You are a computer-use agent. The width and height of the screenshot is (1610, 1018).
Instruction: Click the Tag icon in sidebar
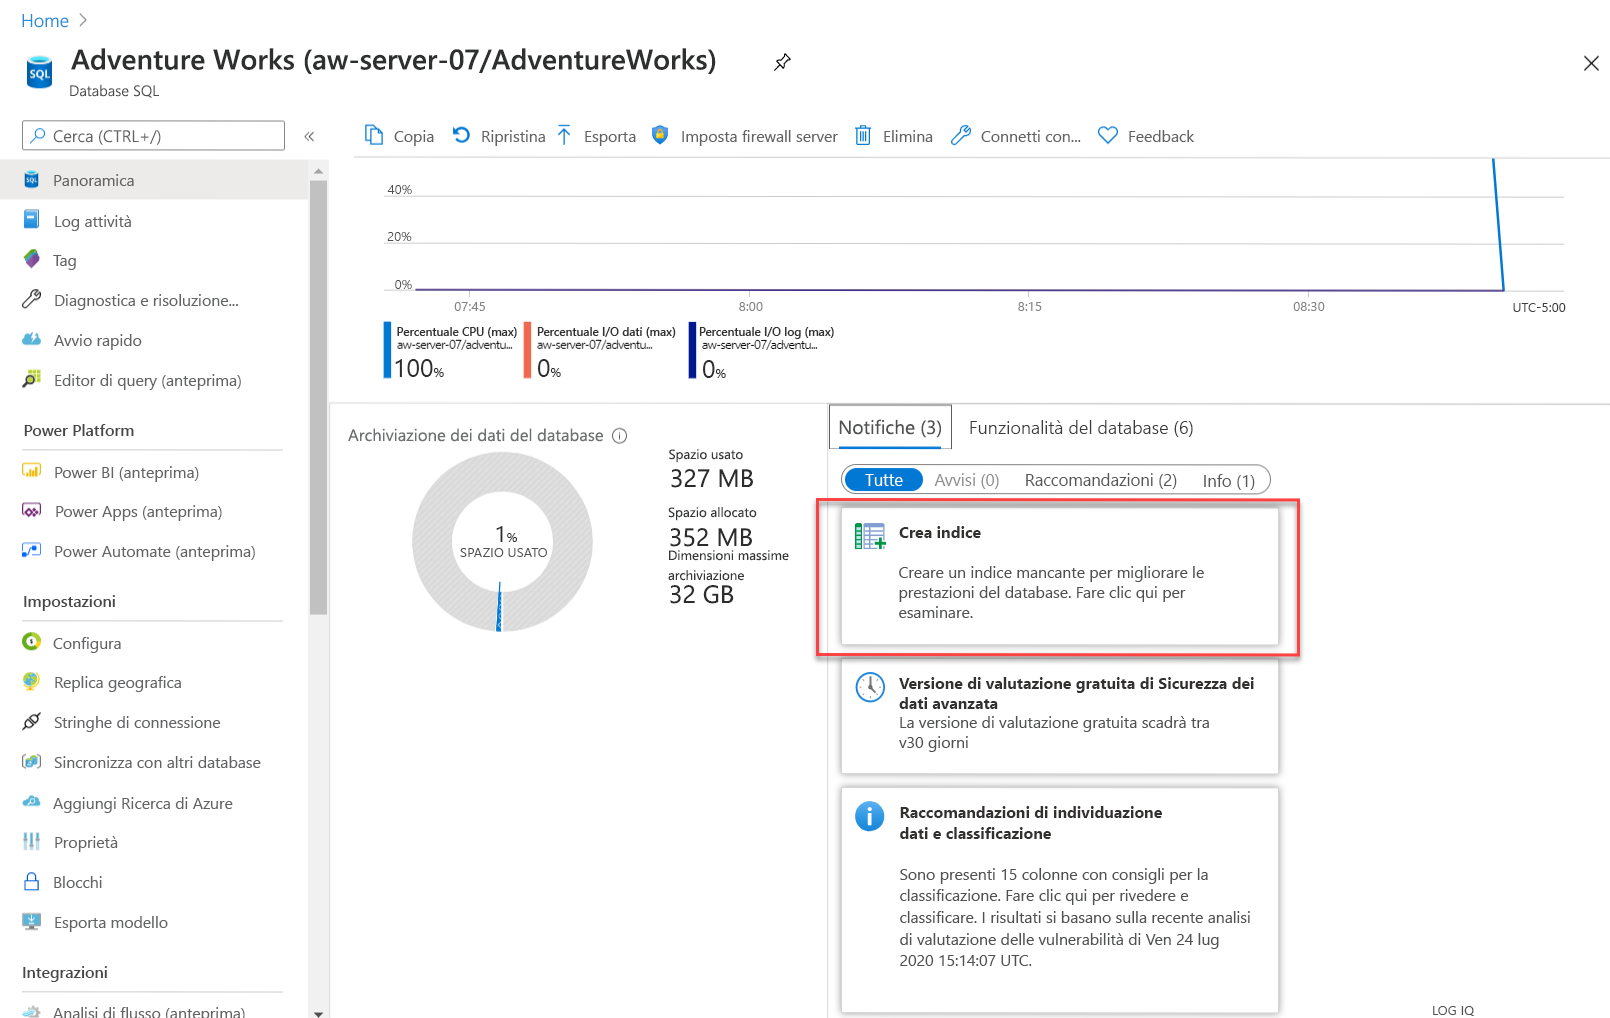[32, 259]
